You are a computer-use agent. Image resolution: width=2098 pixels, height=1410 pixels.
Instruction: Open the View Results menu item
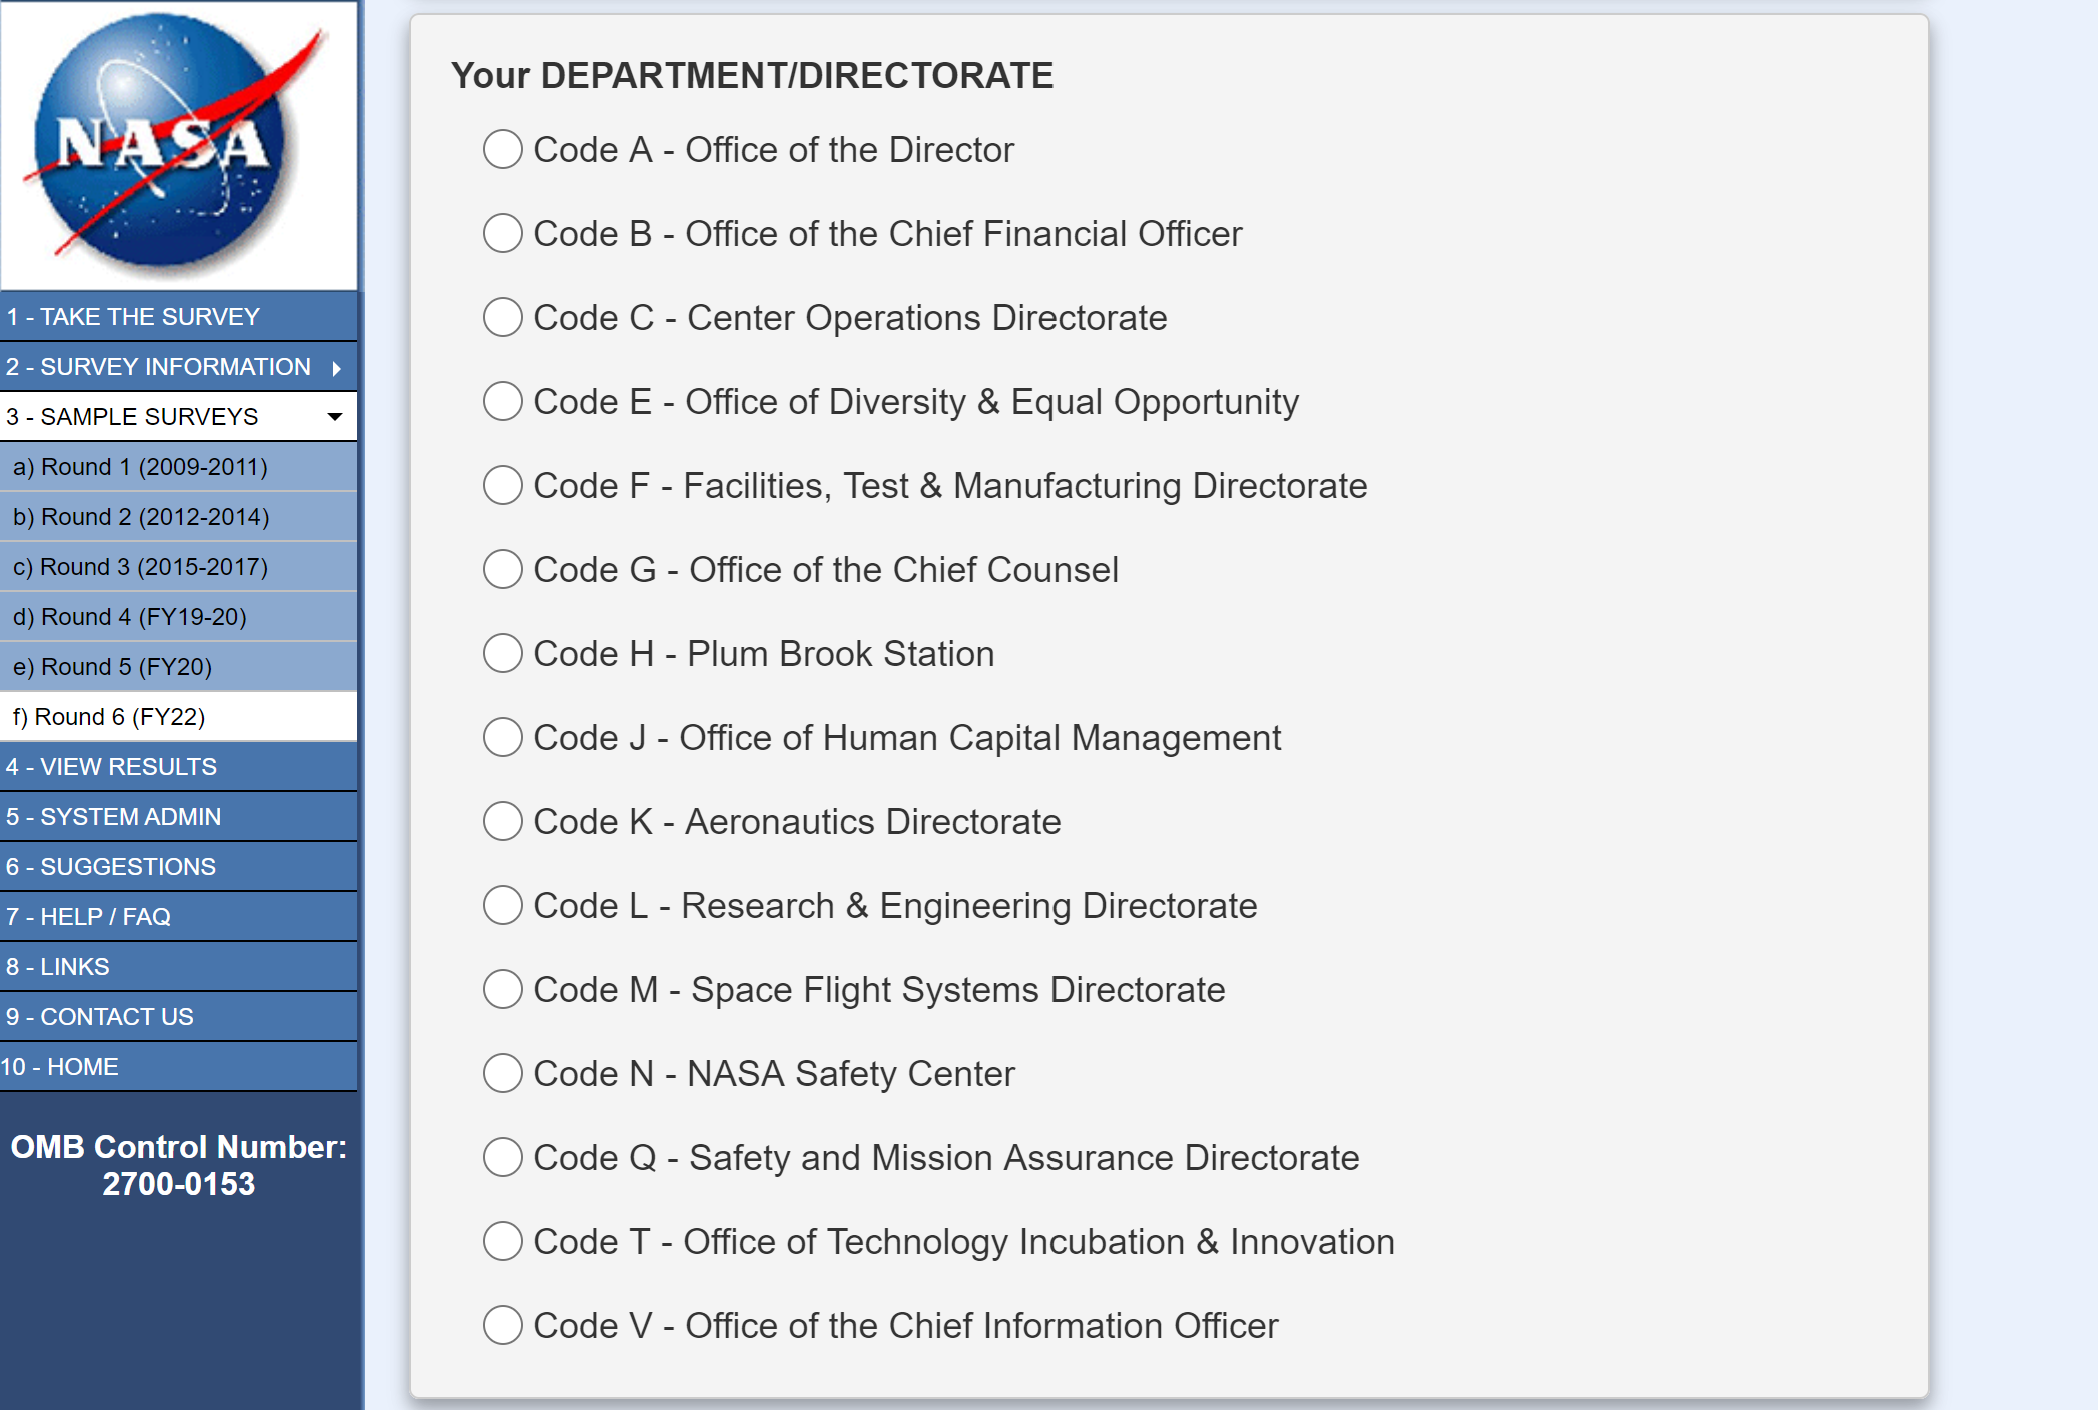coord(112,767)
